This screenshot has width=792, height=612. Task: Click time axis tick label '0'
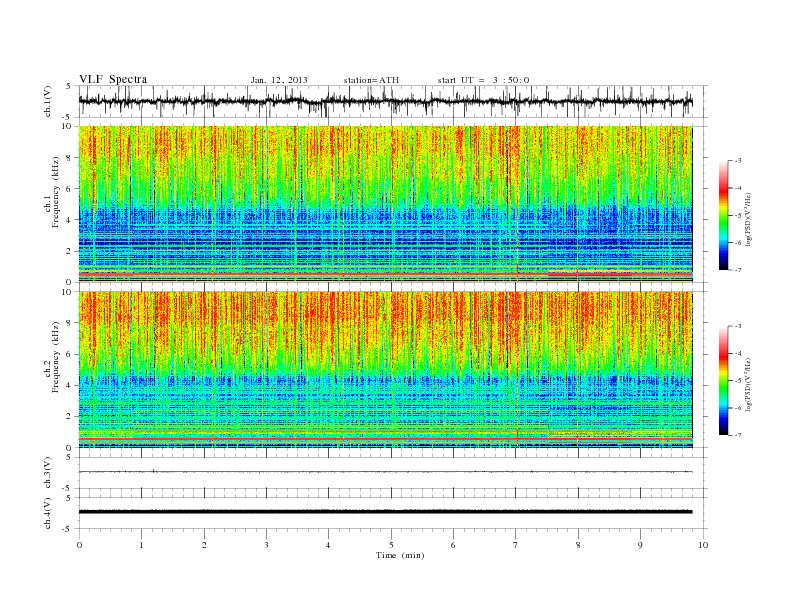click(79, 545)
